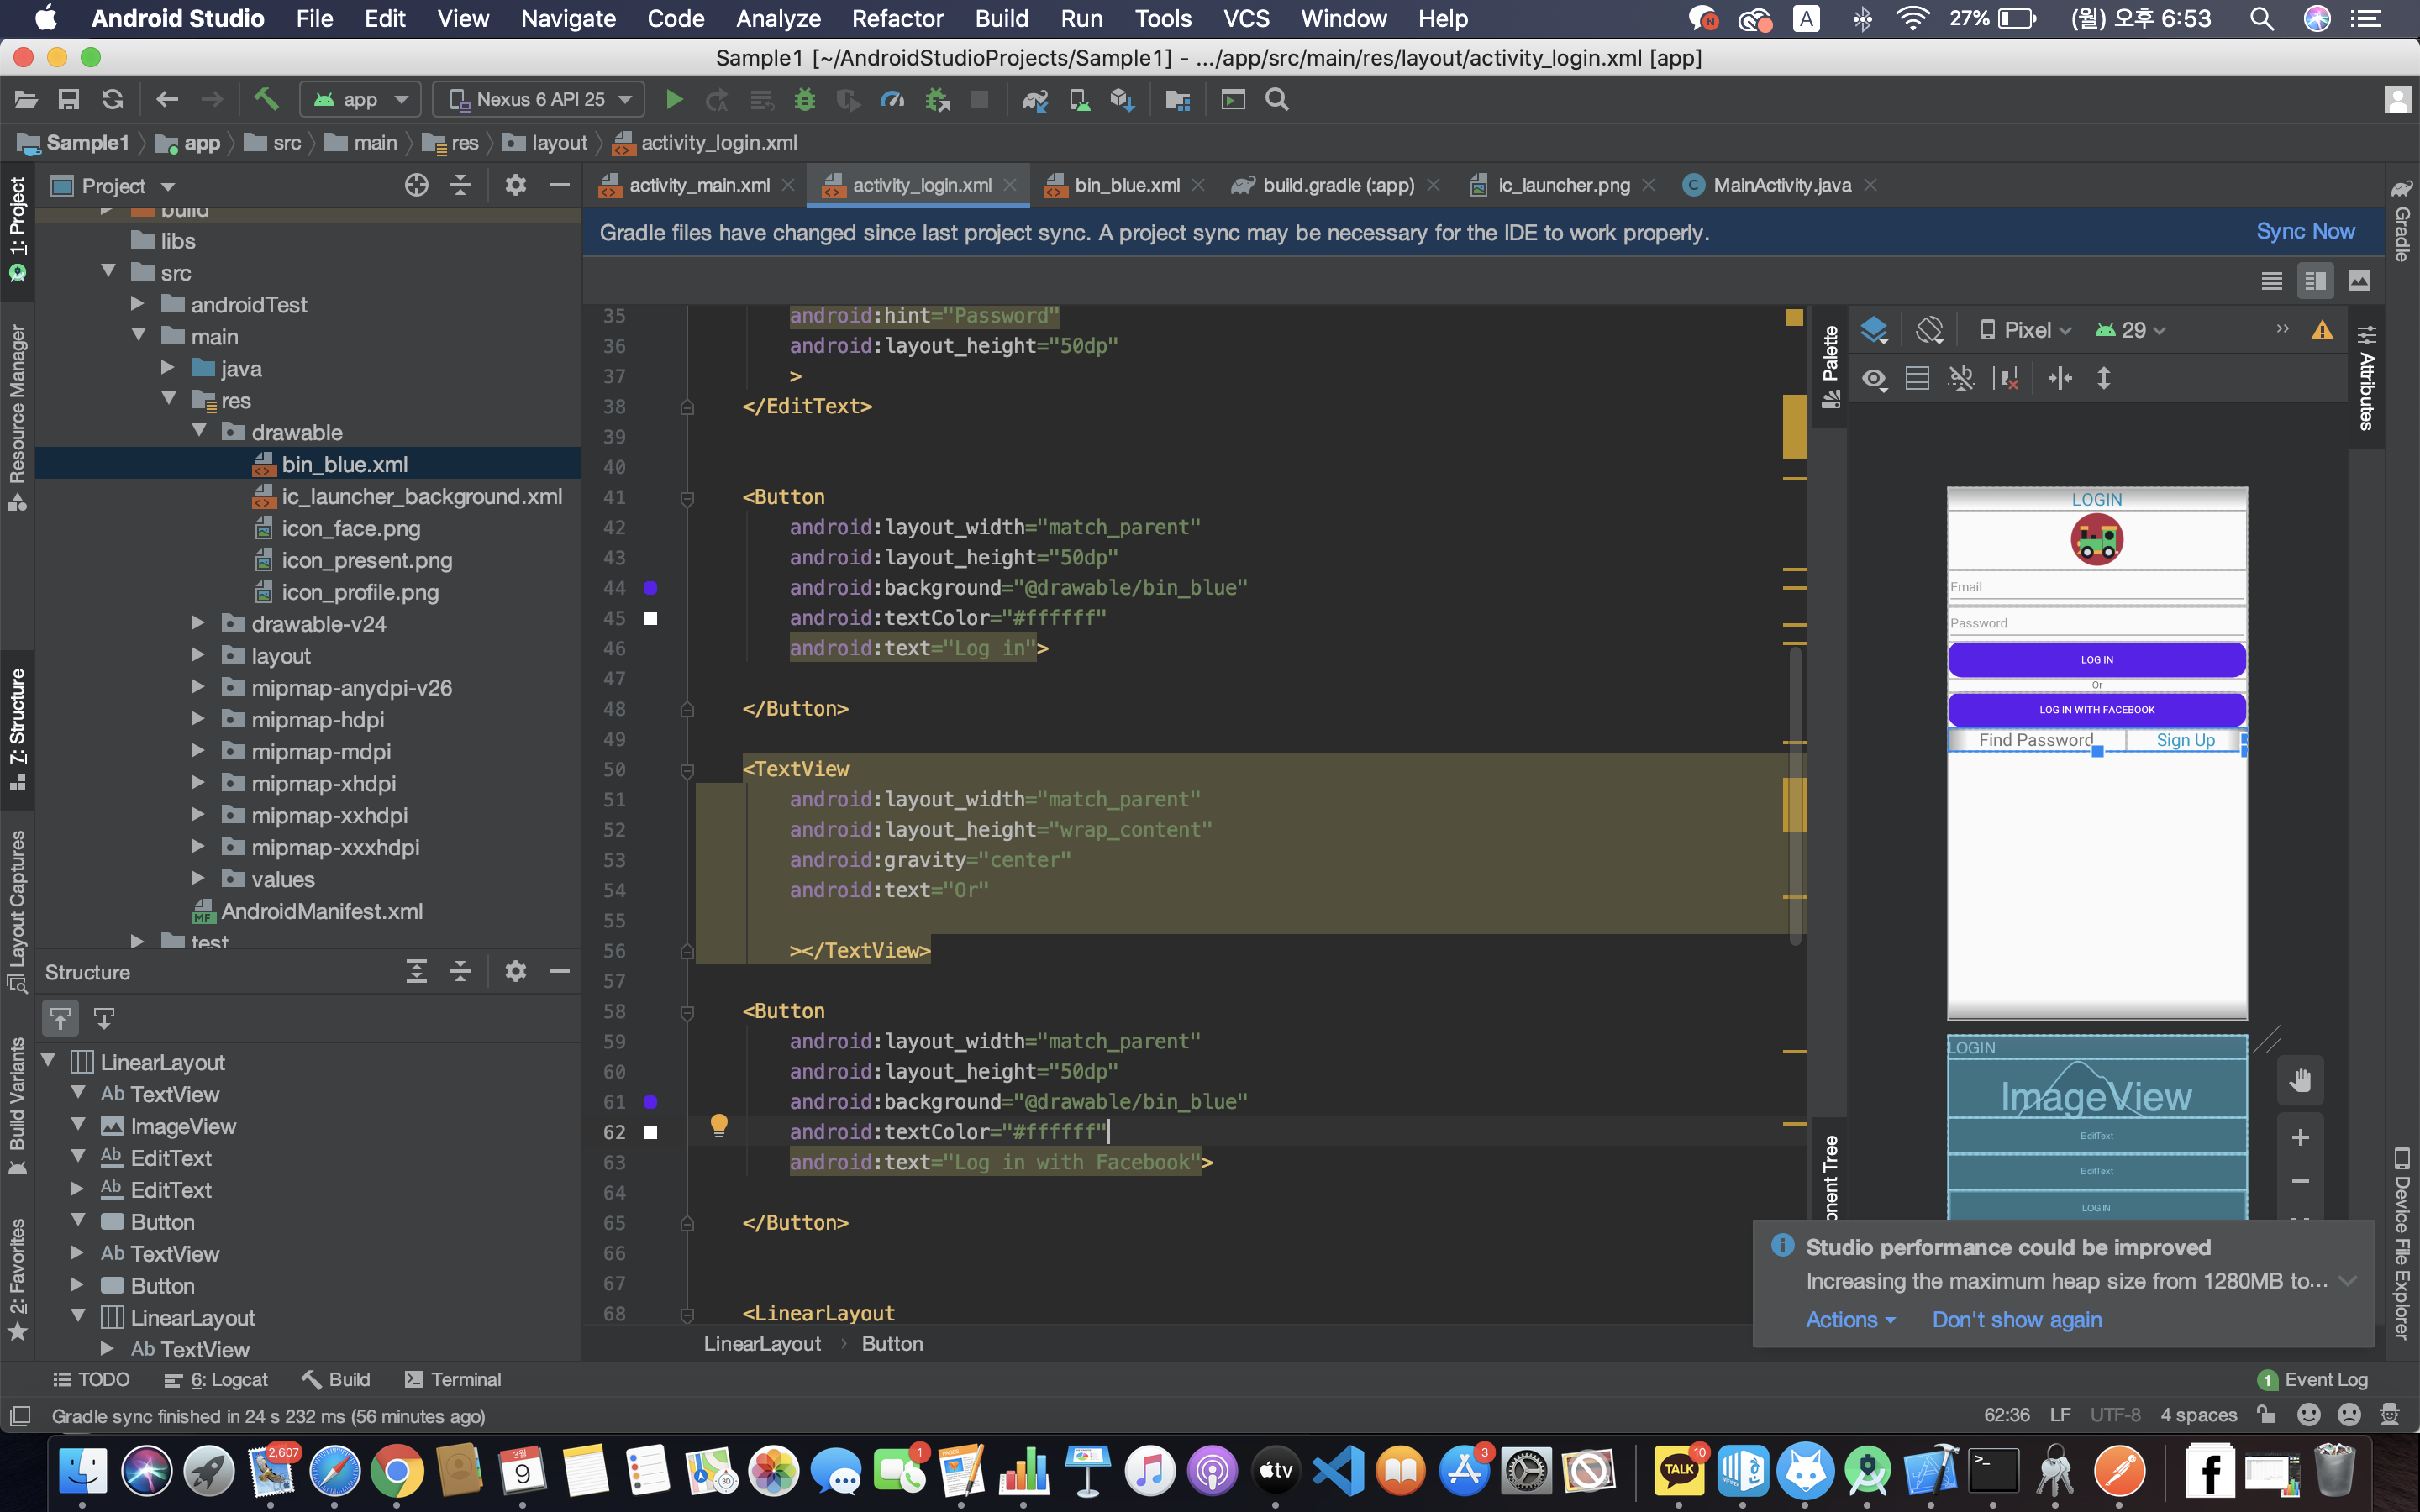Screen dimensions: 2420x1512
Task: Click the Make Project hammer icon
Action: [x=265, y=99]
